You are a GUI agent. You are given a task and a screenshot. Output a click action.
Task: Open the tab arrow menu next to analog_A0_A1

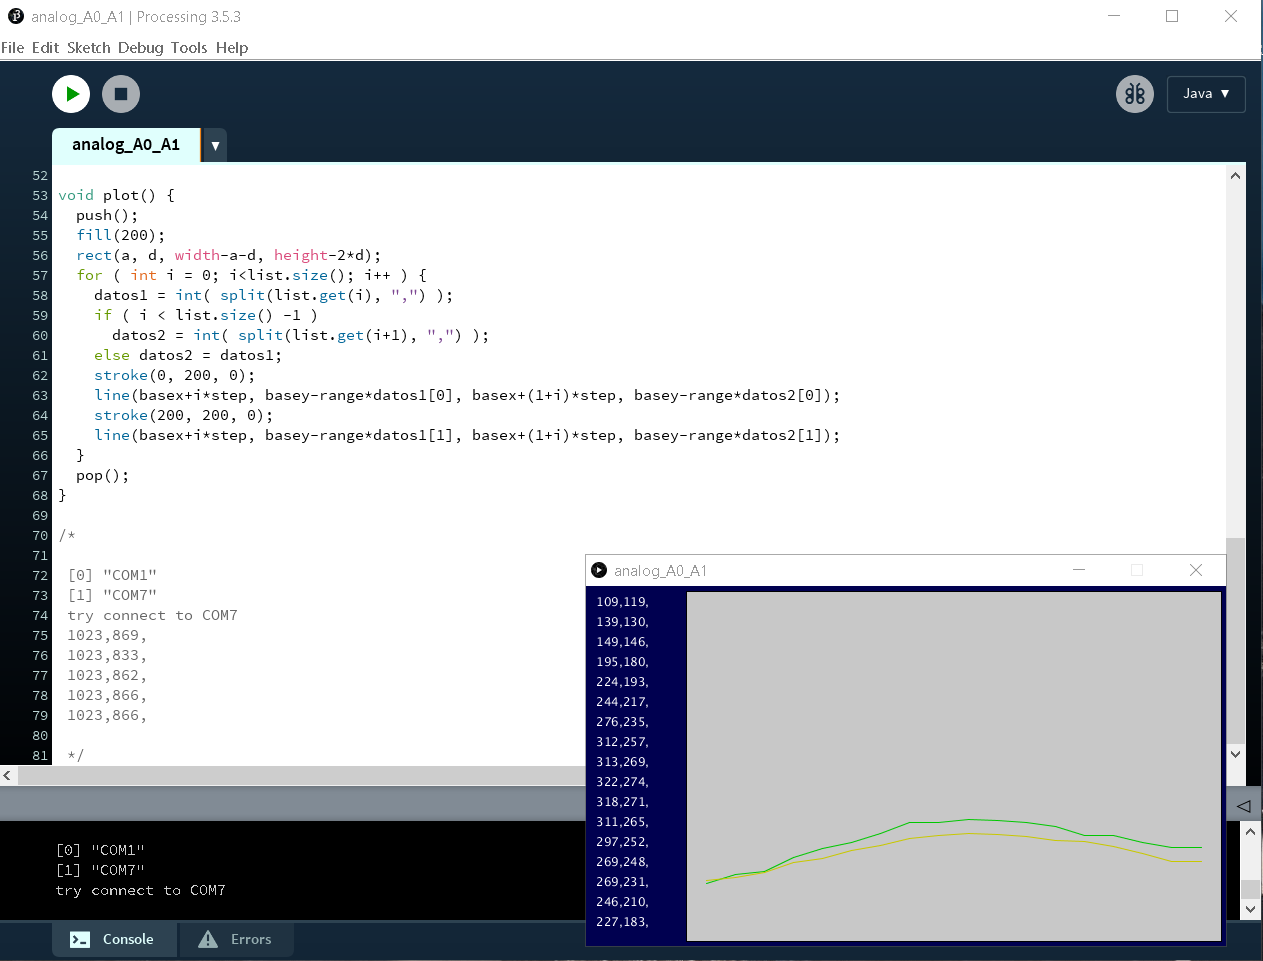[215, 146]
